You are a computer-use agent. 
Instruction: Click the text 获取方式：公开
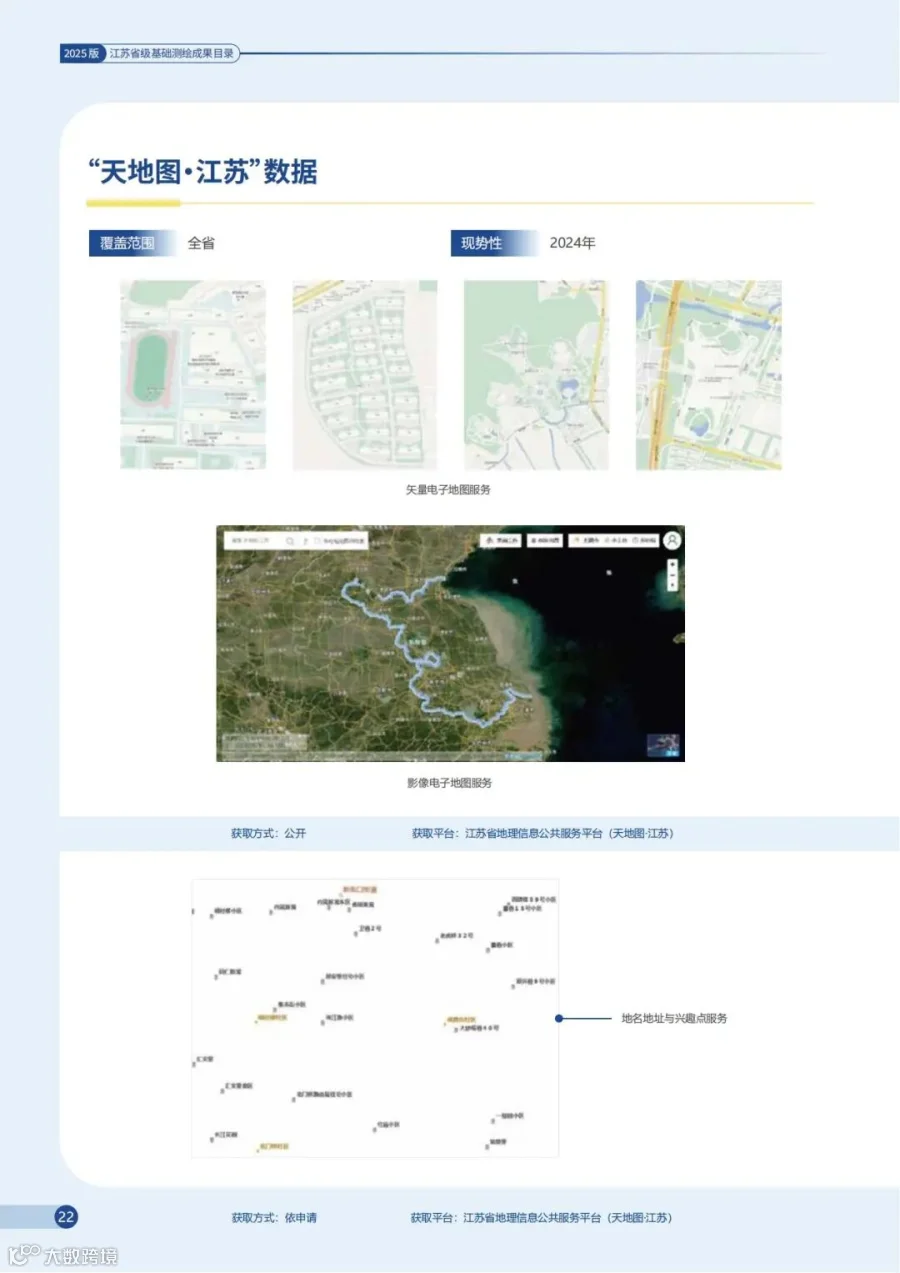(x=269, y=833)
